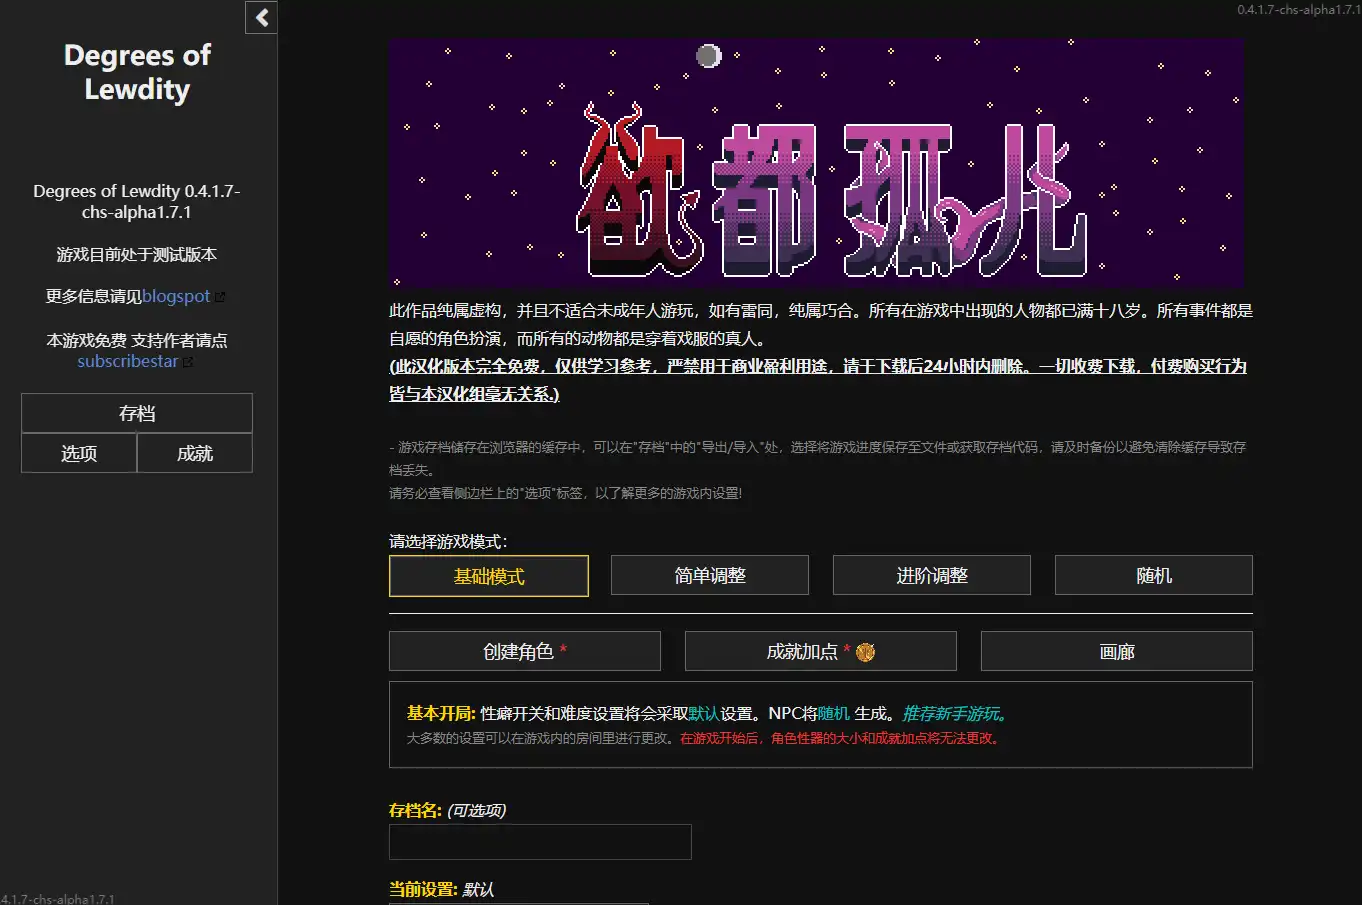Switch to the 成就加点 tab
The height and width of the screenshot is (905, 1362).
[x=821, y=651]
